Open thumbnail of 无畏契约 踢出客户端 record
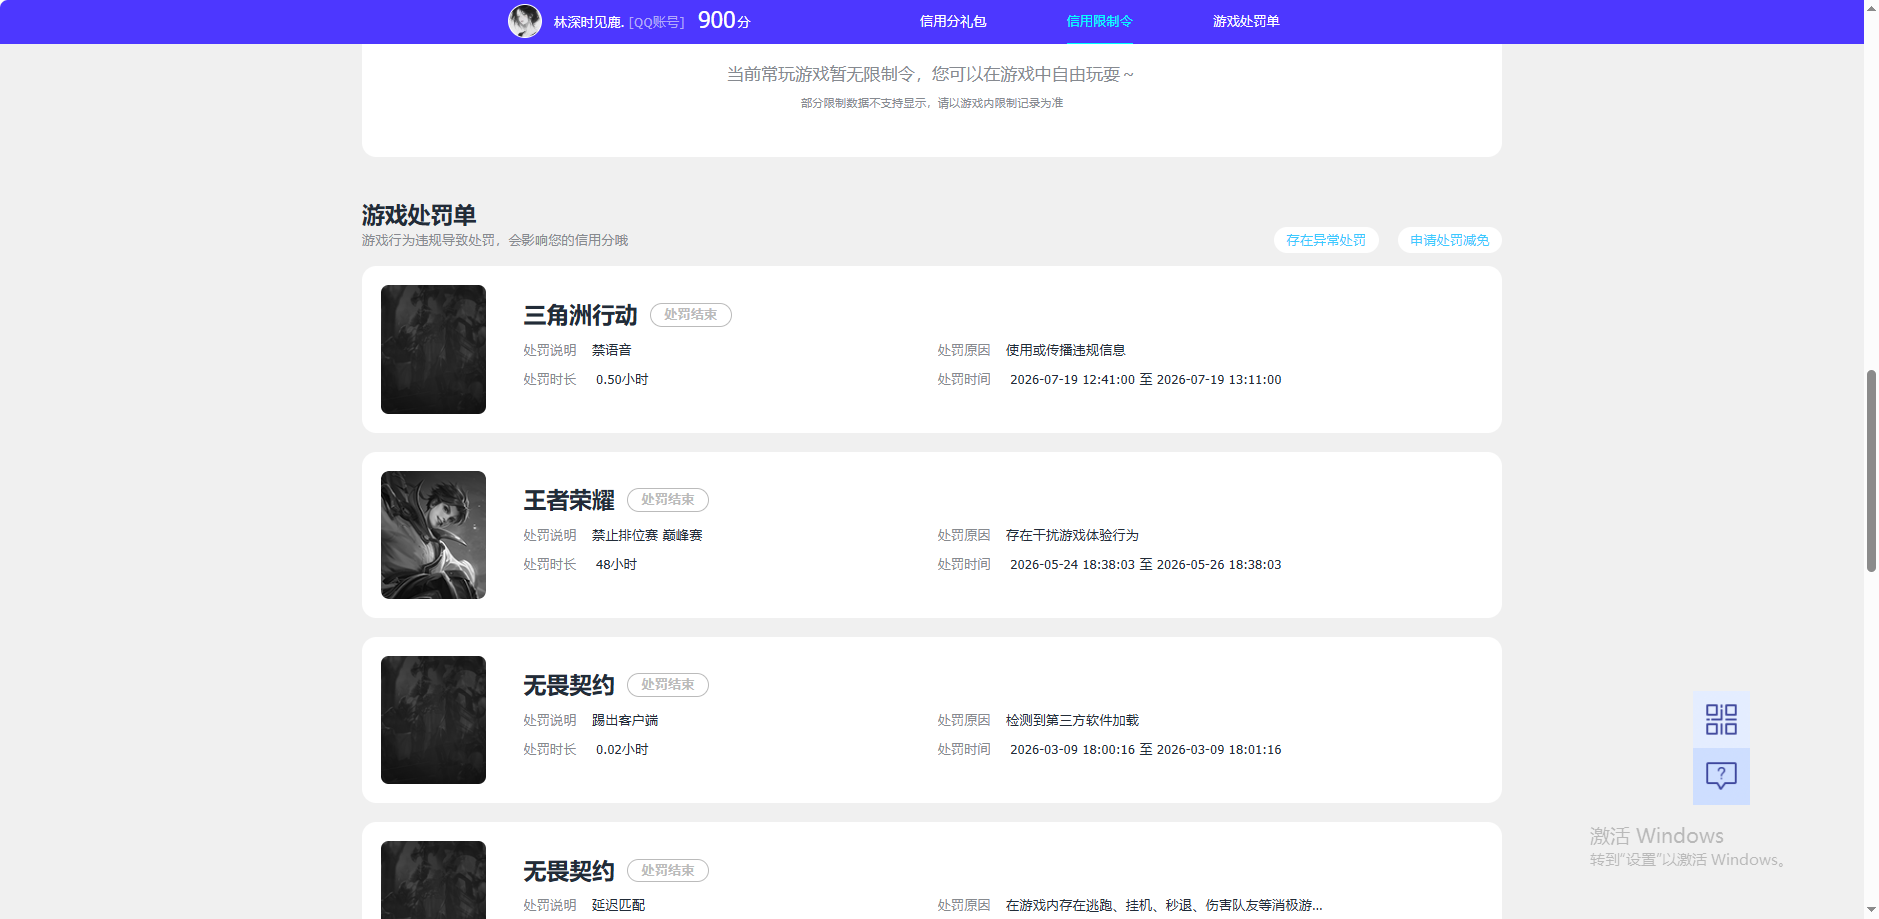This screenshot has width=1879, height=919. click(x=433, y=720)
